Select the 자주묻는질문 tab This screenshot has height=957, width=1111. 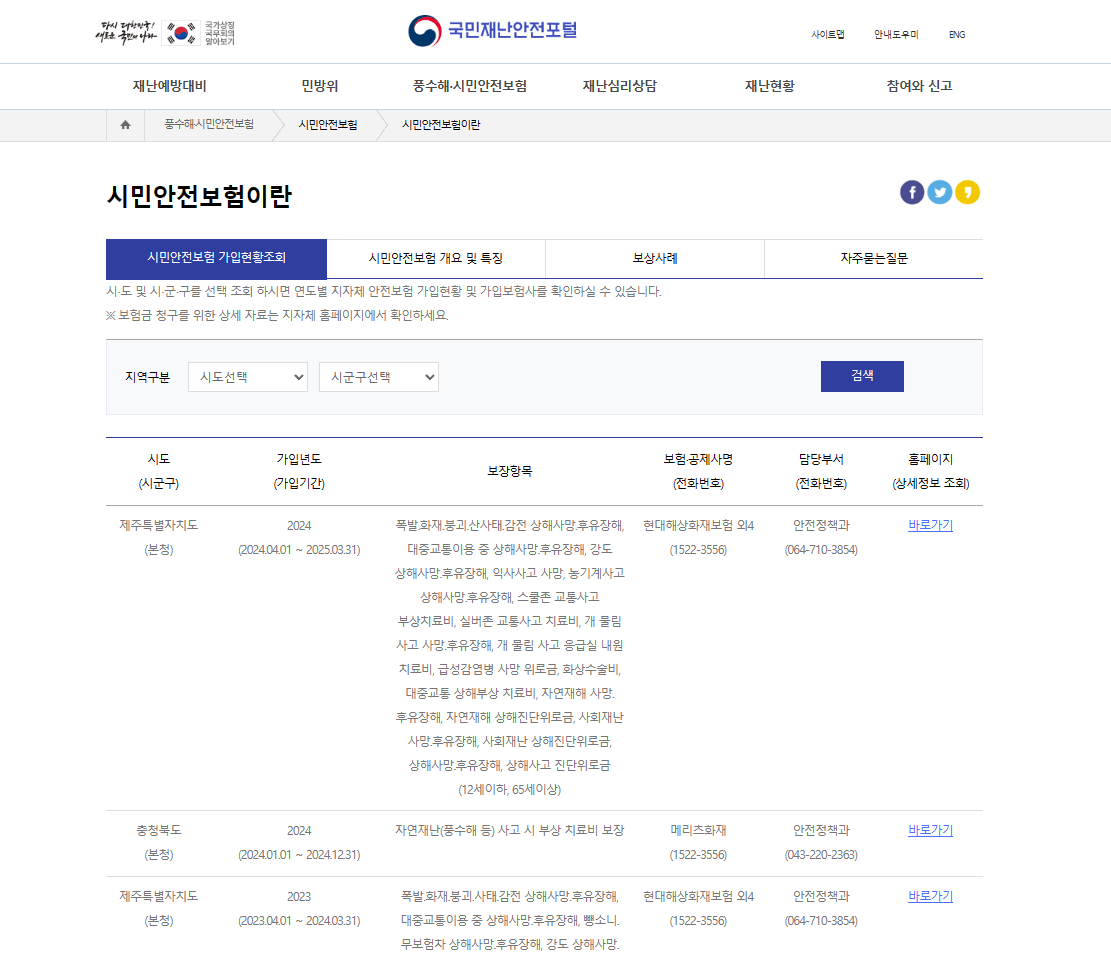[x=873, y=259]
